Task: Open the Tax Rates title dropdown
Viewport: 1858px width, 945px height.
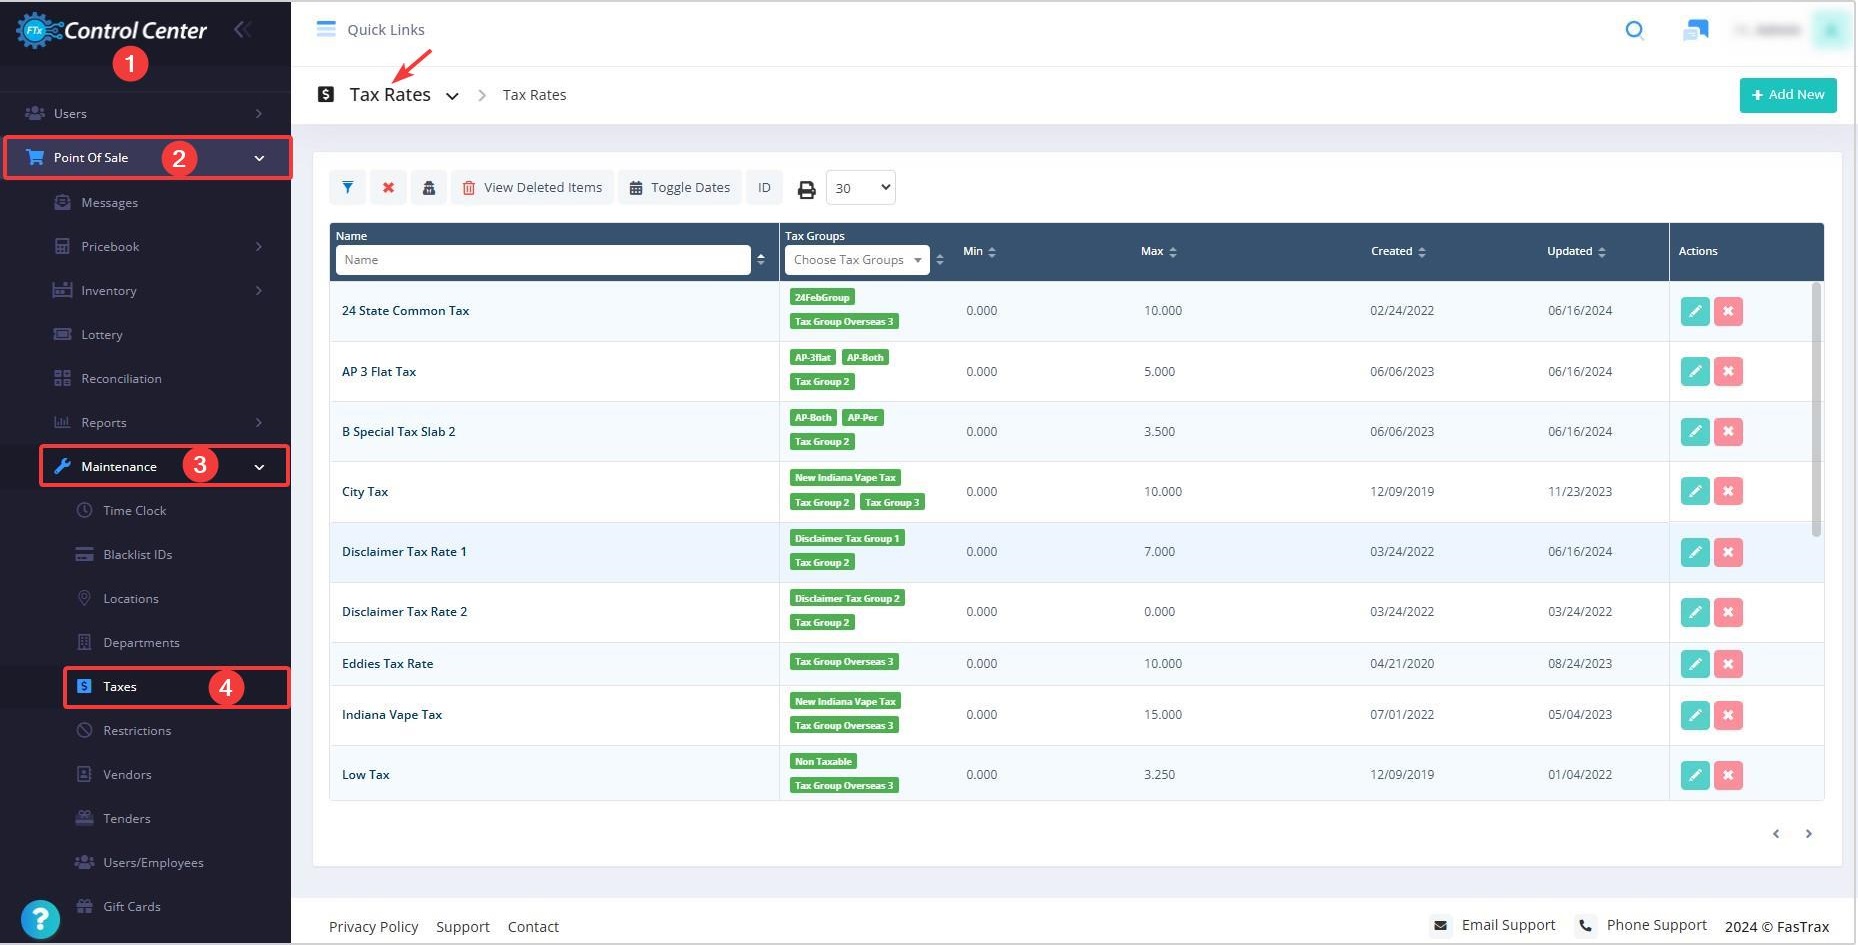Action: (452, 96)
